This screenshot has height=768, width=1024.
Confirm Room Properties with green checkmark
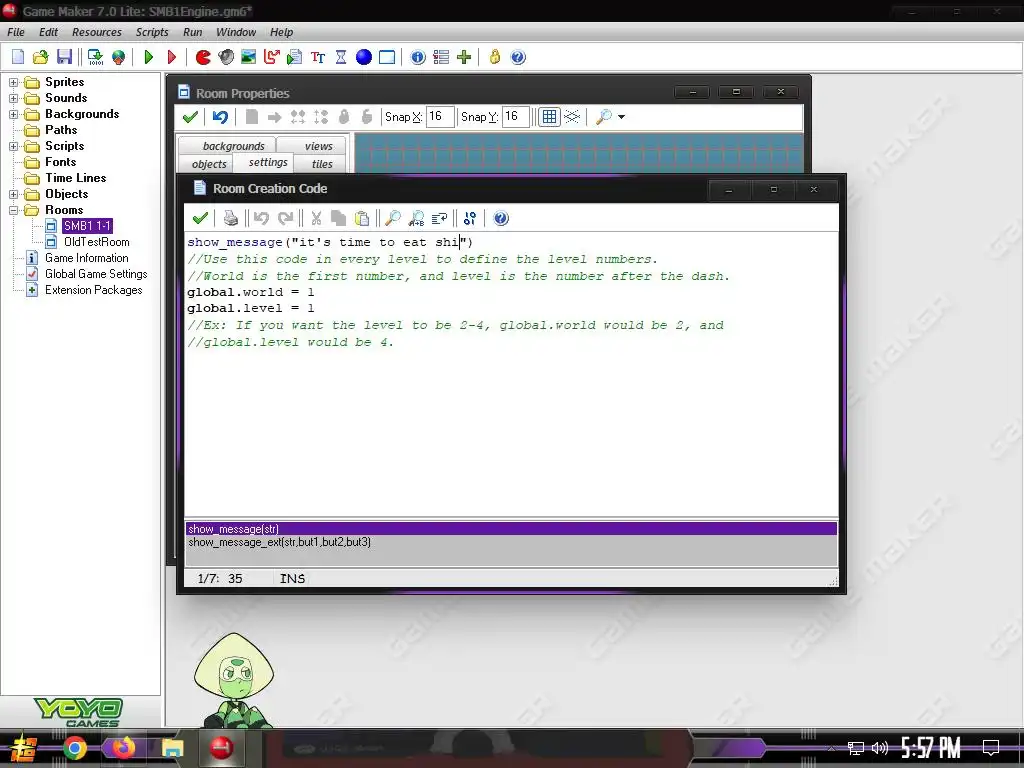point(190,117)
